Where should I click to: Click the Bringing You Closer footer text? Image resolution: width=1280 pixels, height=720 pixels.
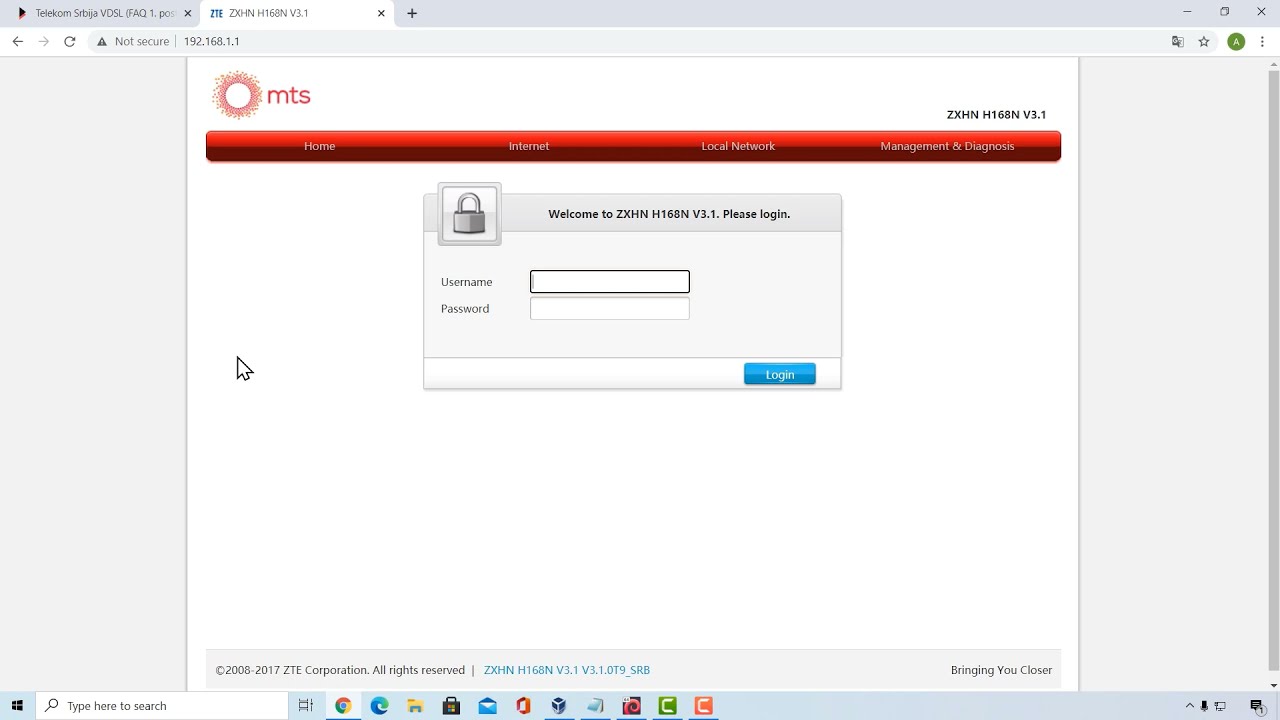[x=1001, y=670]
